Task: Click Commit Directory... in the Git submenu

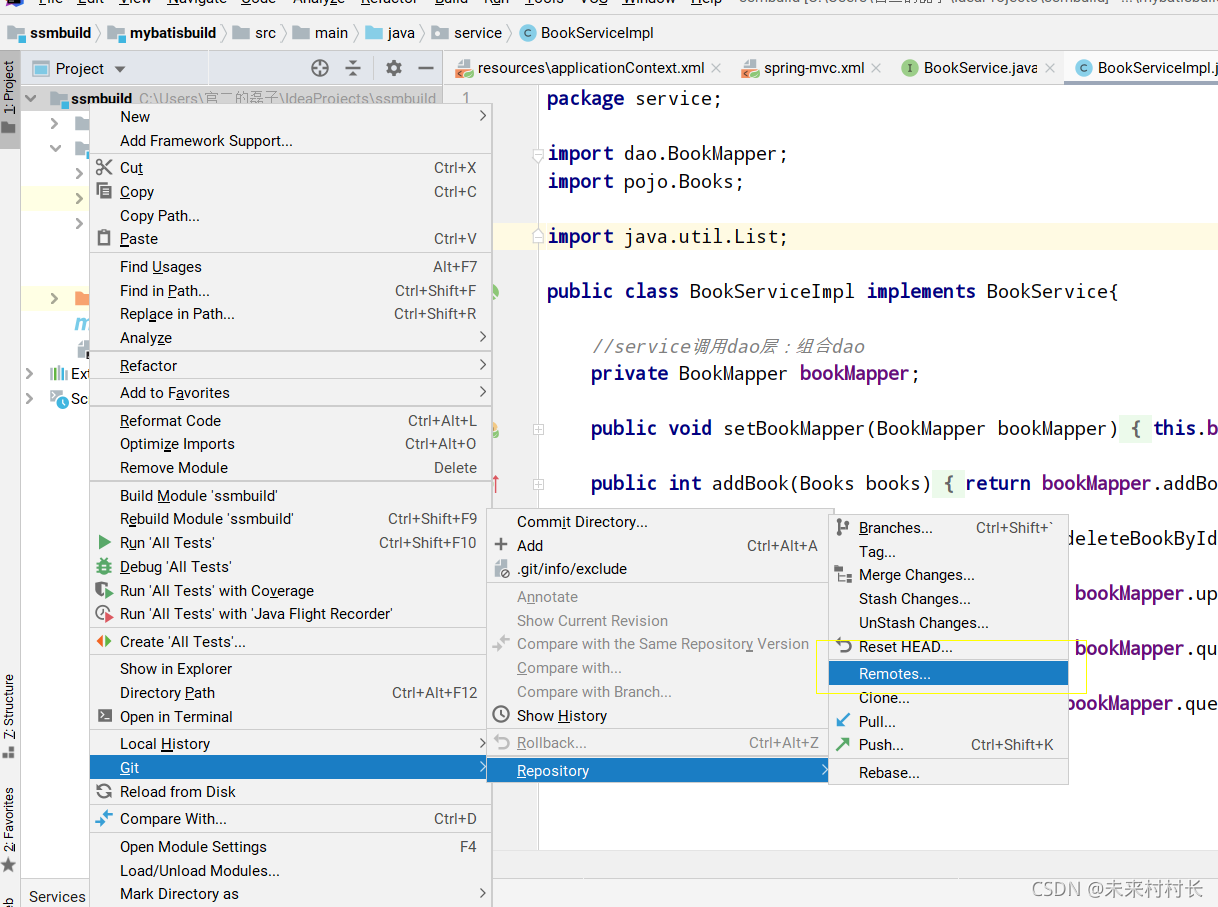Action: point(659,522)
